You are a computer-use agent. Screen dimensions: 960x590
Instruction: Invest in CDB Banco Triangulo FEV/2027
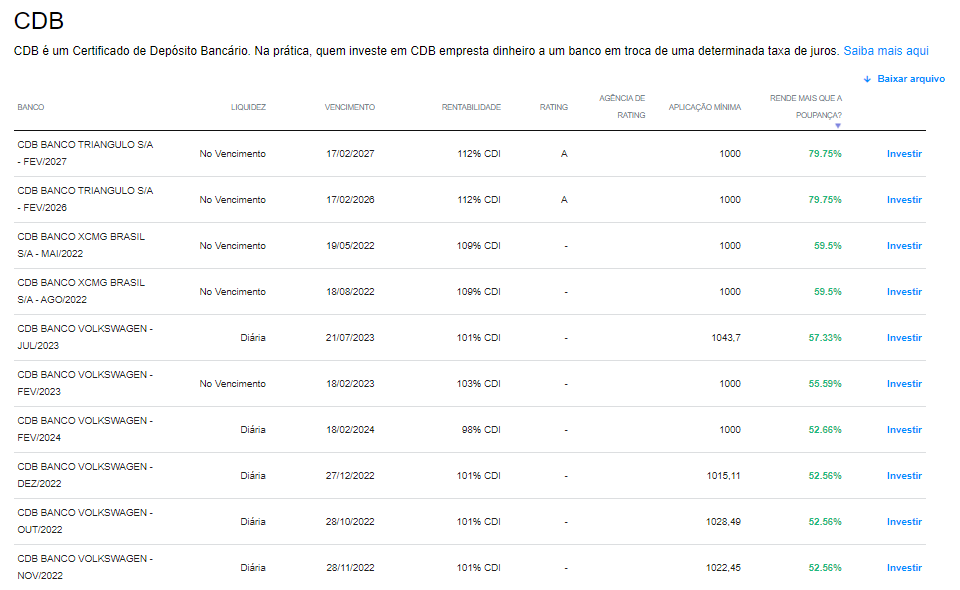pyautogui.click(x=904, y=154)
